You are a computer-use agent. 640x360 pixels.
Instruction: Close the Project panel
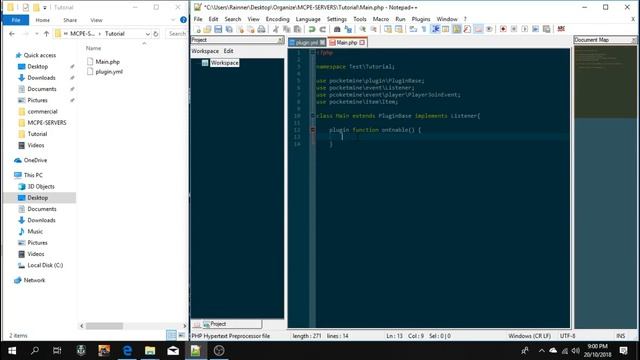[280, 40]
